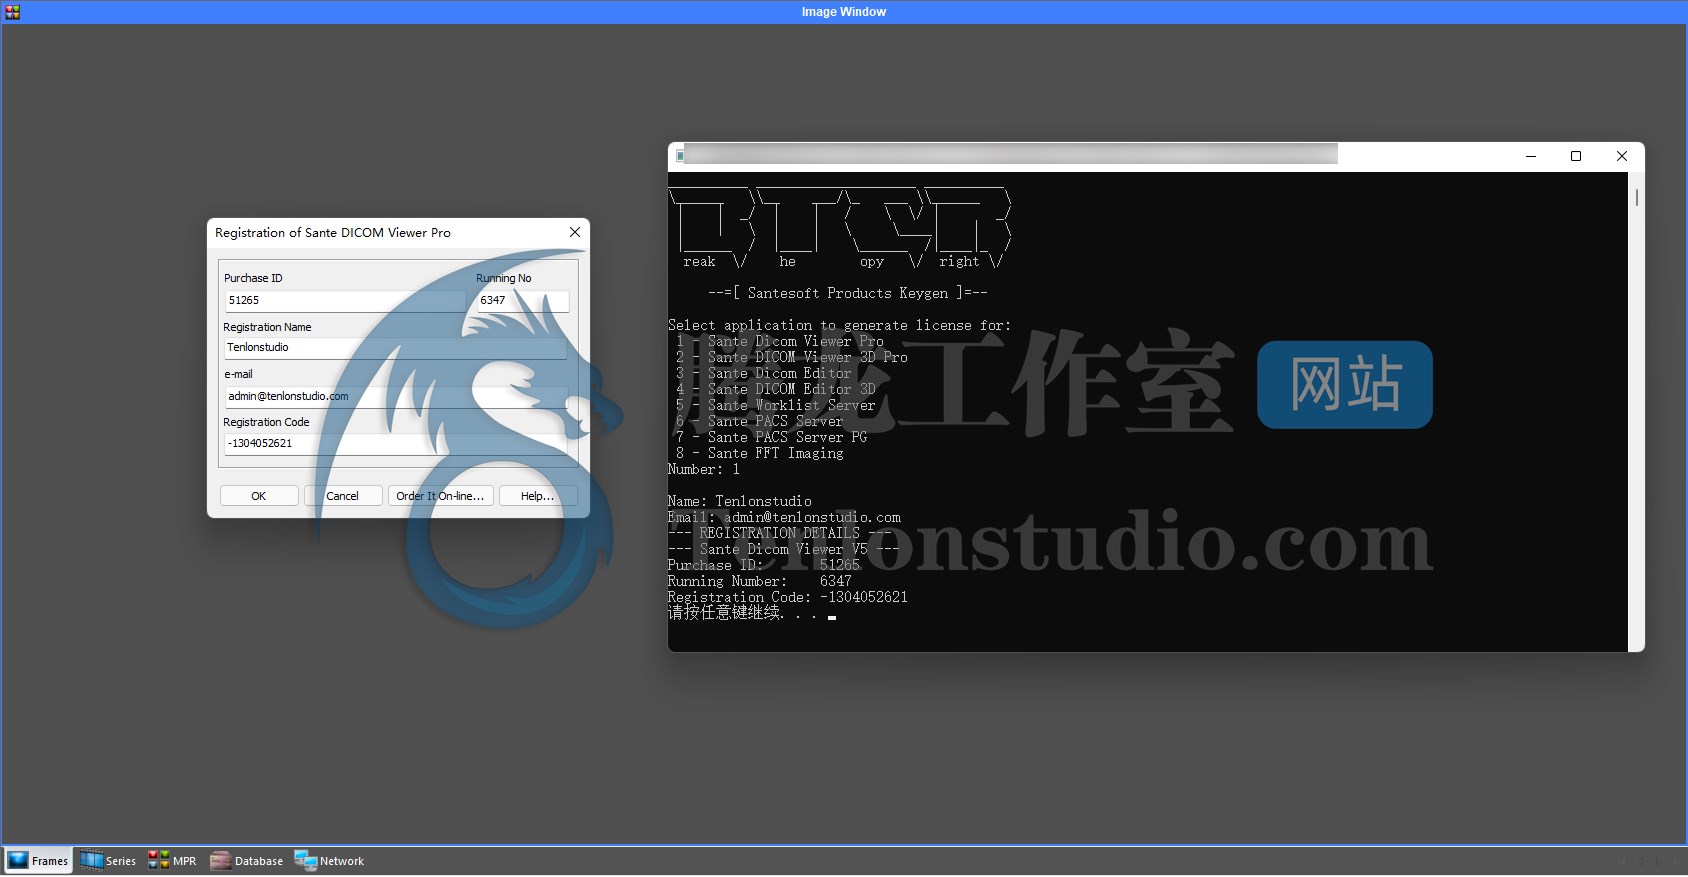The width and height of the screenshot is (1688, 877).
Task: Click the 'Santesoft Products Keygen' heading text
Action: (847, 293)
